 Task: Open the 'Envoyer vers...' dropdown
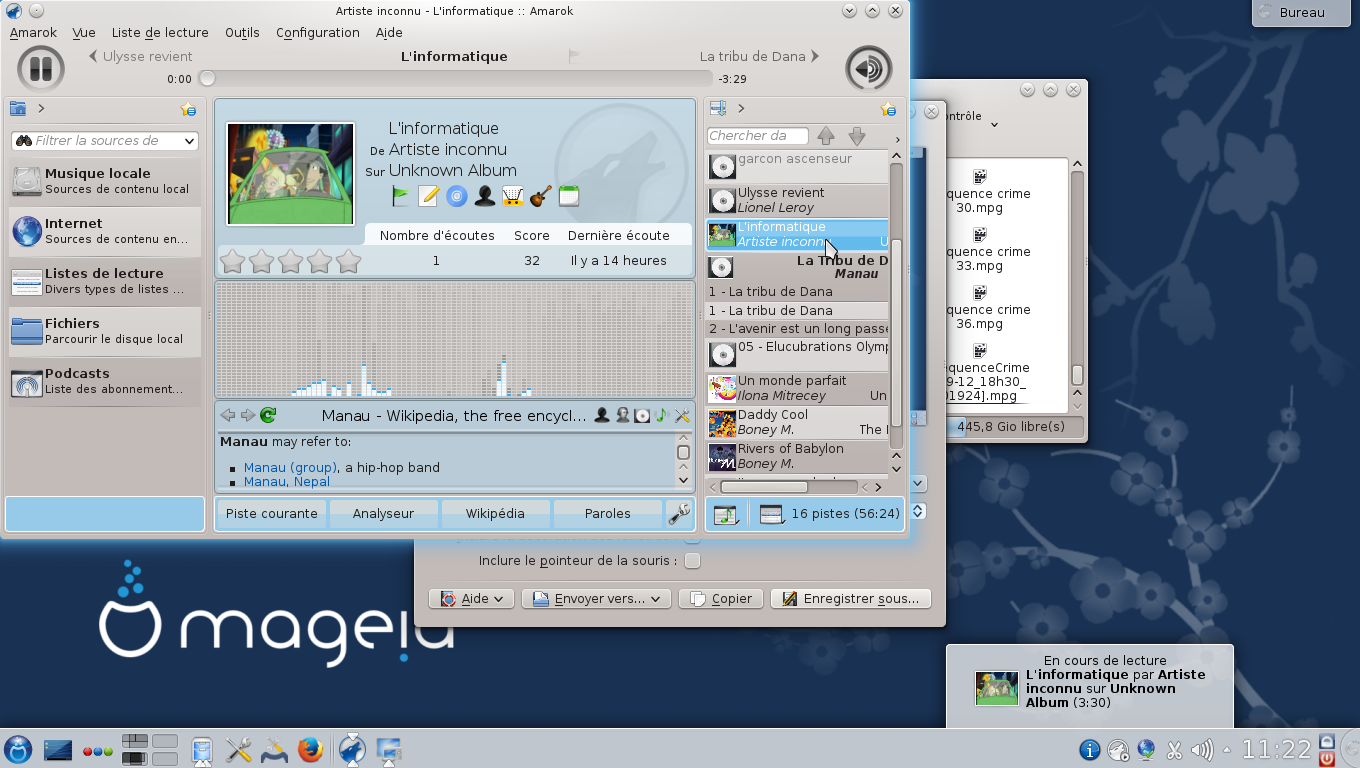pyautogui.click(x=597, y=599)
